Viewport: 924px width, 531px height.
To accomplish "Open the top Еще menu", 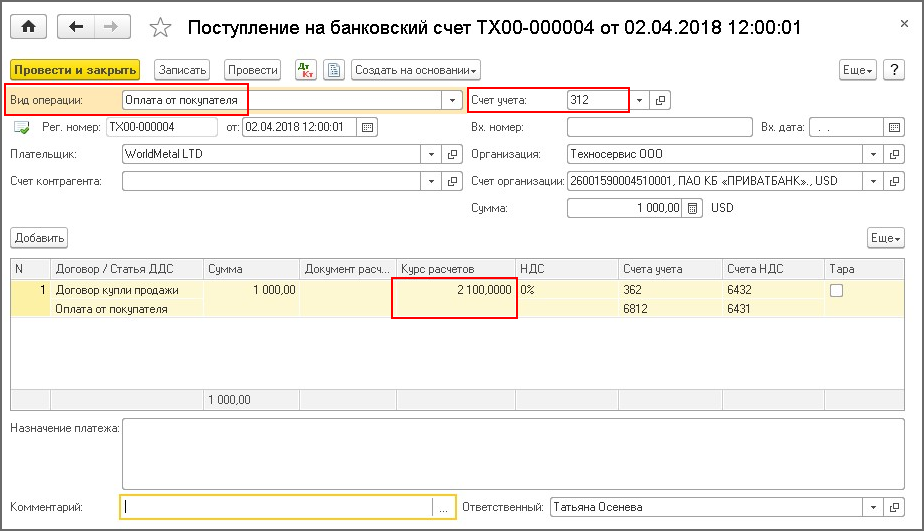I will click(x=857, y=70).
